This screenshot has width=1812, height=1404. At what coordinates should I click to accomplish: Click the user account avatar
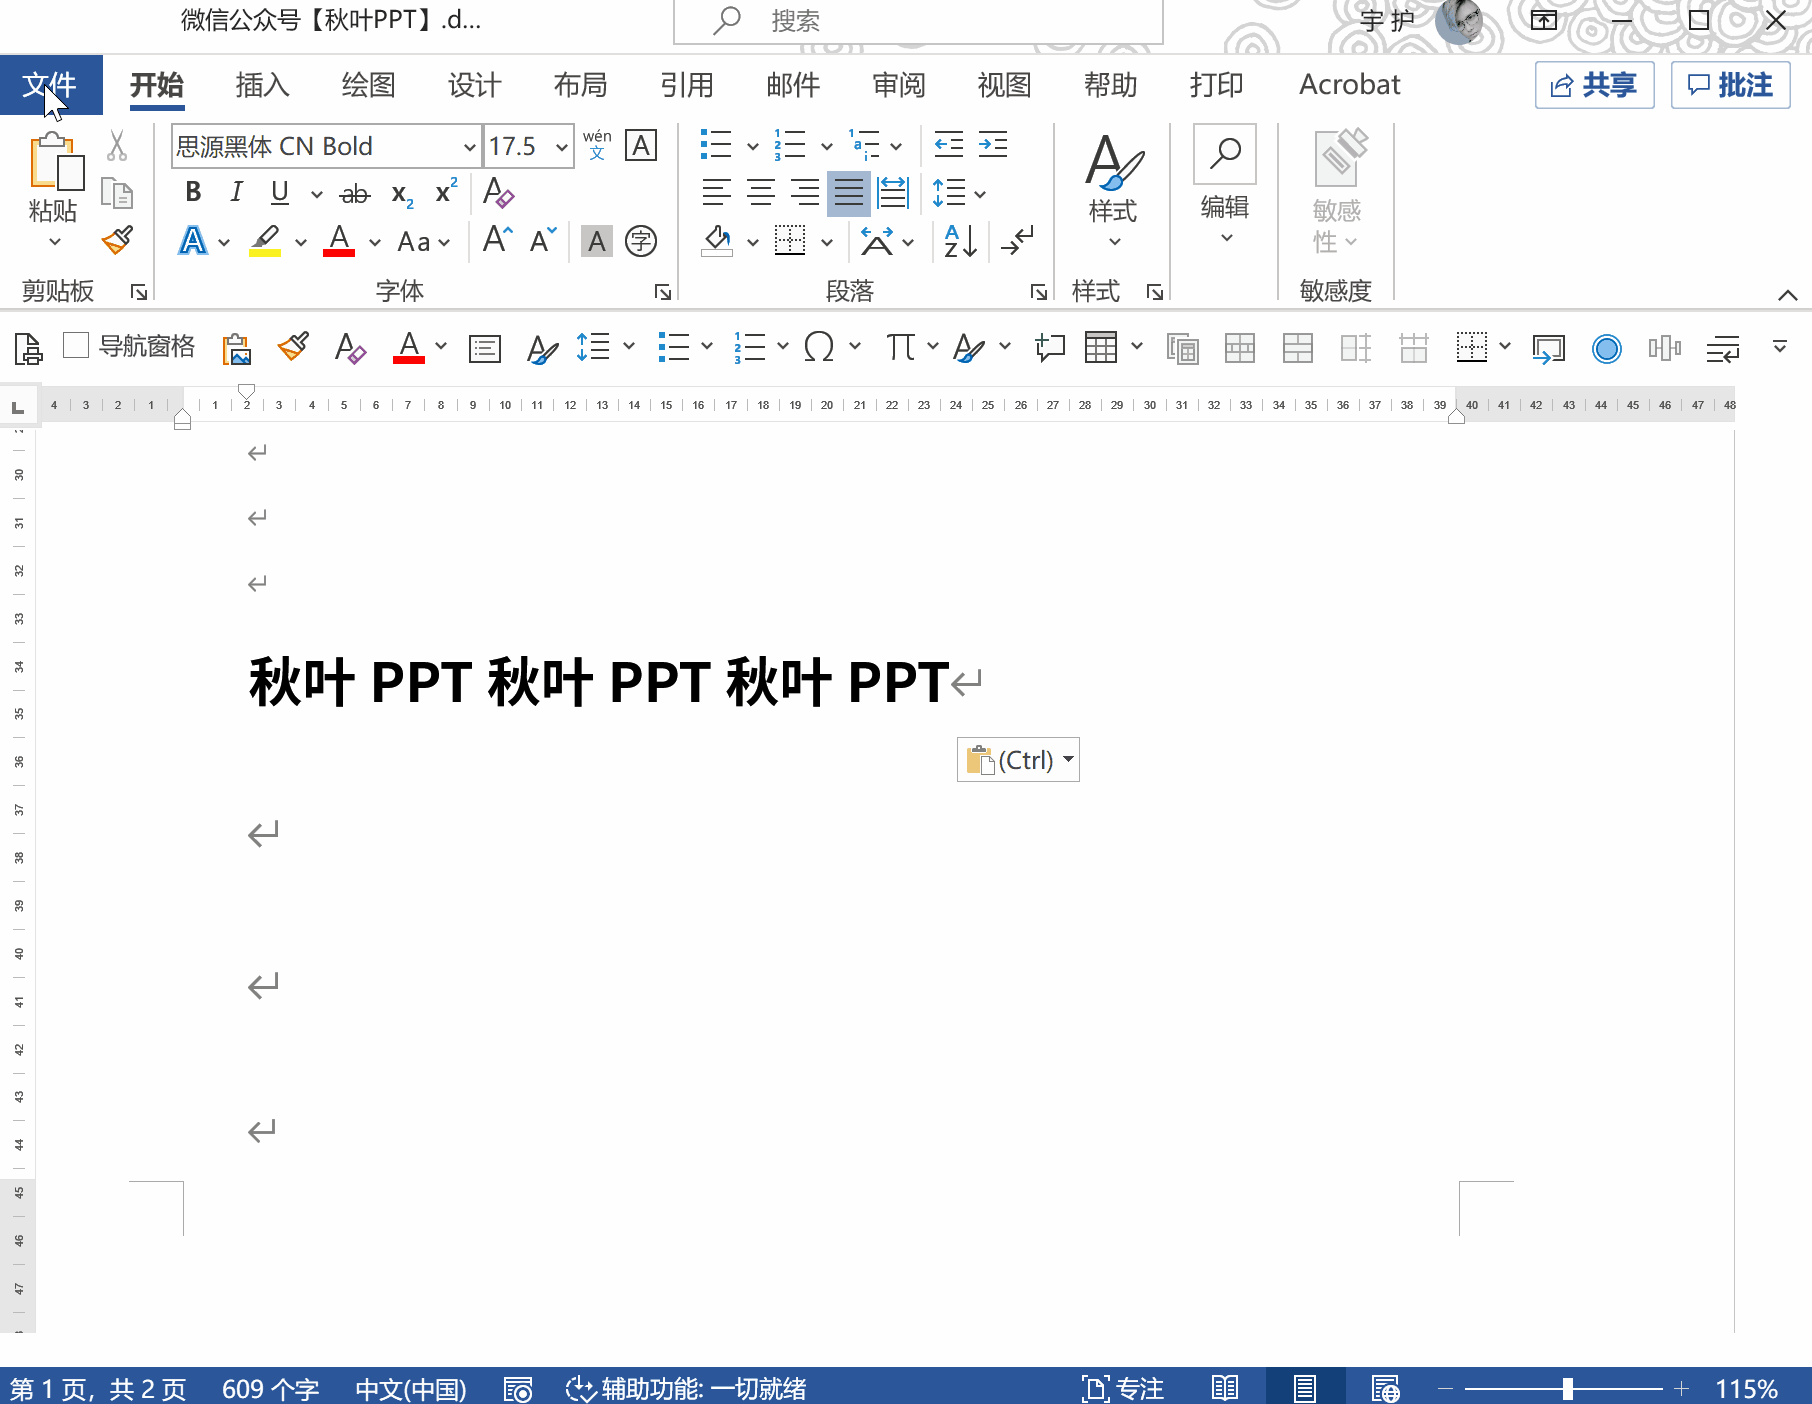click(x=1458, y=21)
